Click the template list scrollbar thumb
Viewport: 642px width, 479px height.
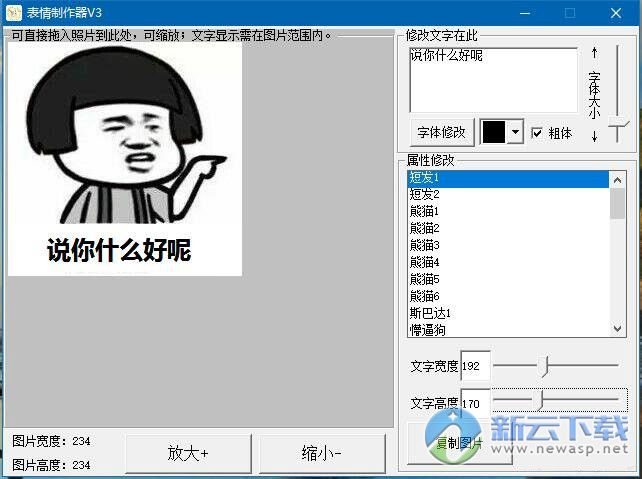617,203
